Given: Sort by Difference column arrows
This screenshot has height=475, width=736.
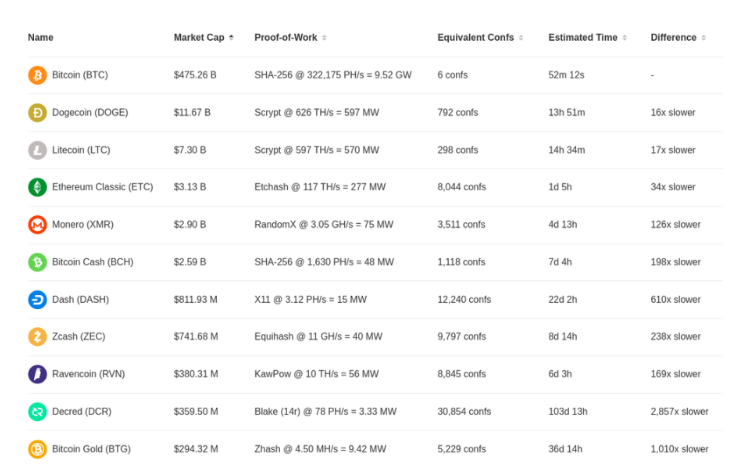Looking at the screenshot, I should [704, 38].
